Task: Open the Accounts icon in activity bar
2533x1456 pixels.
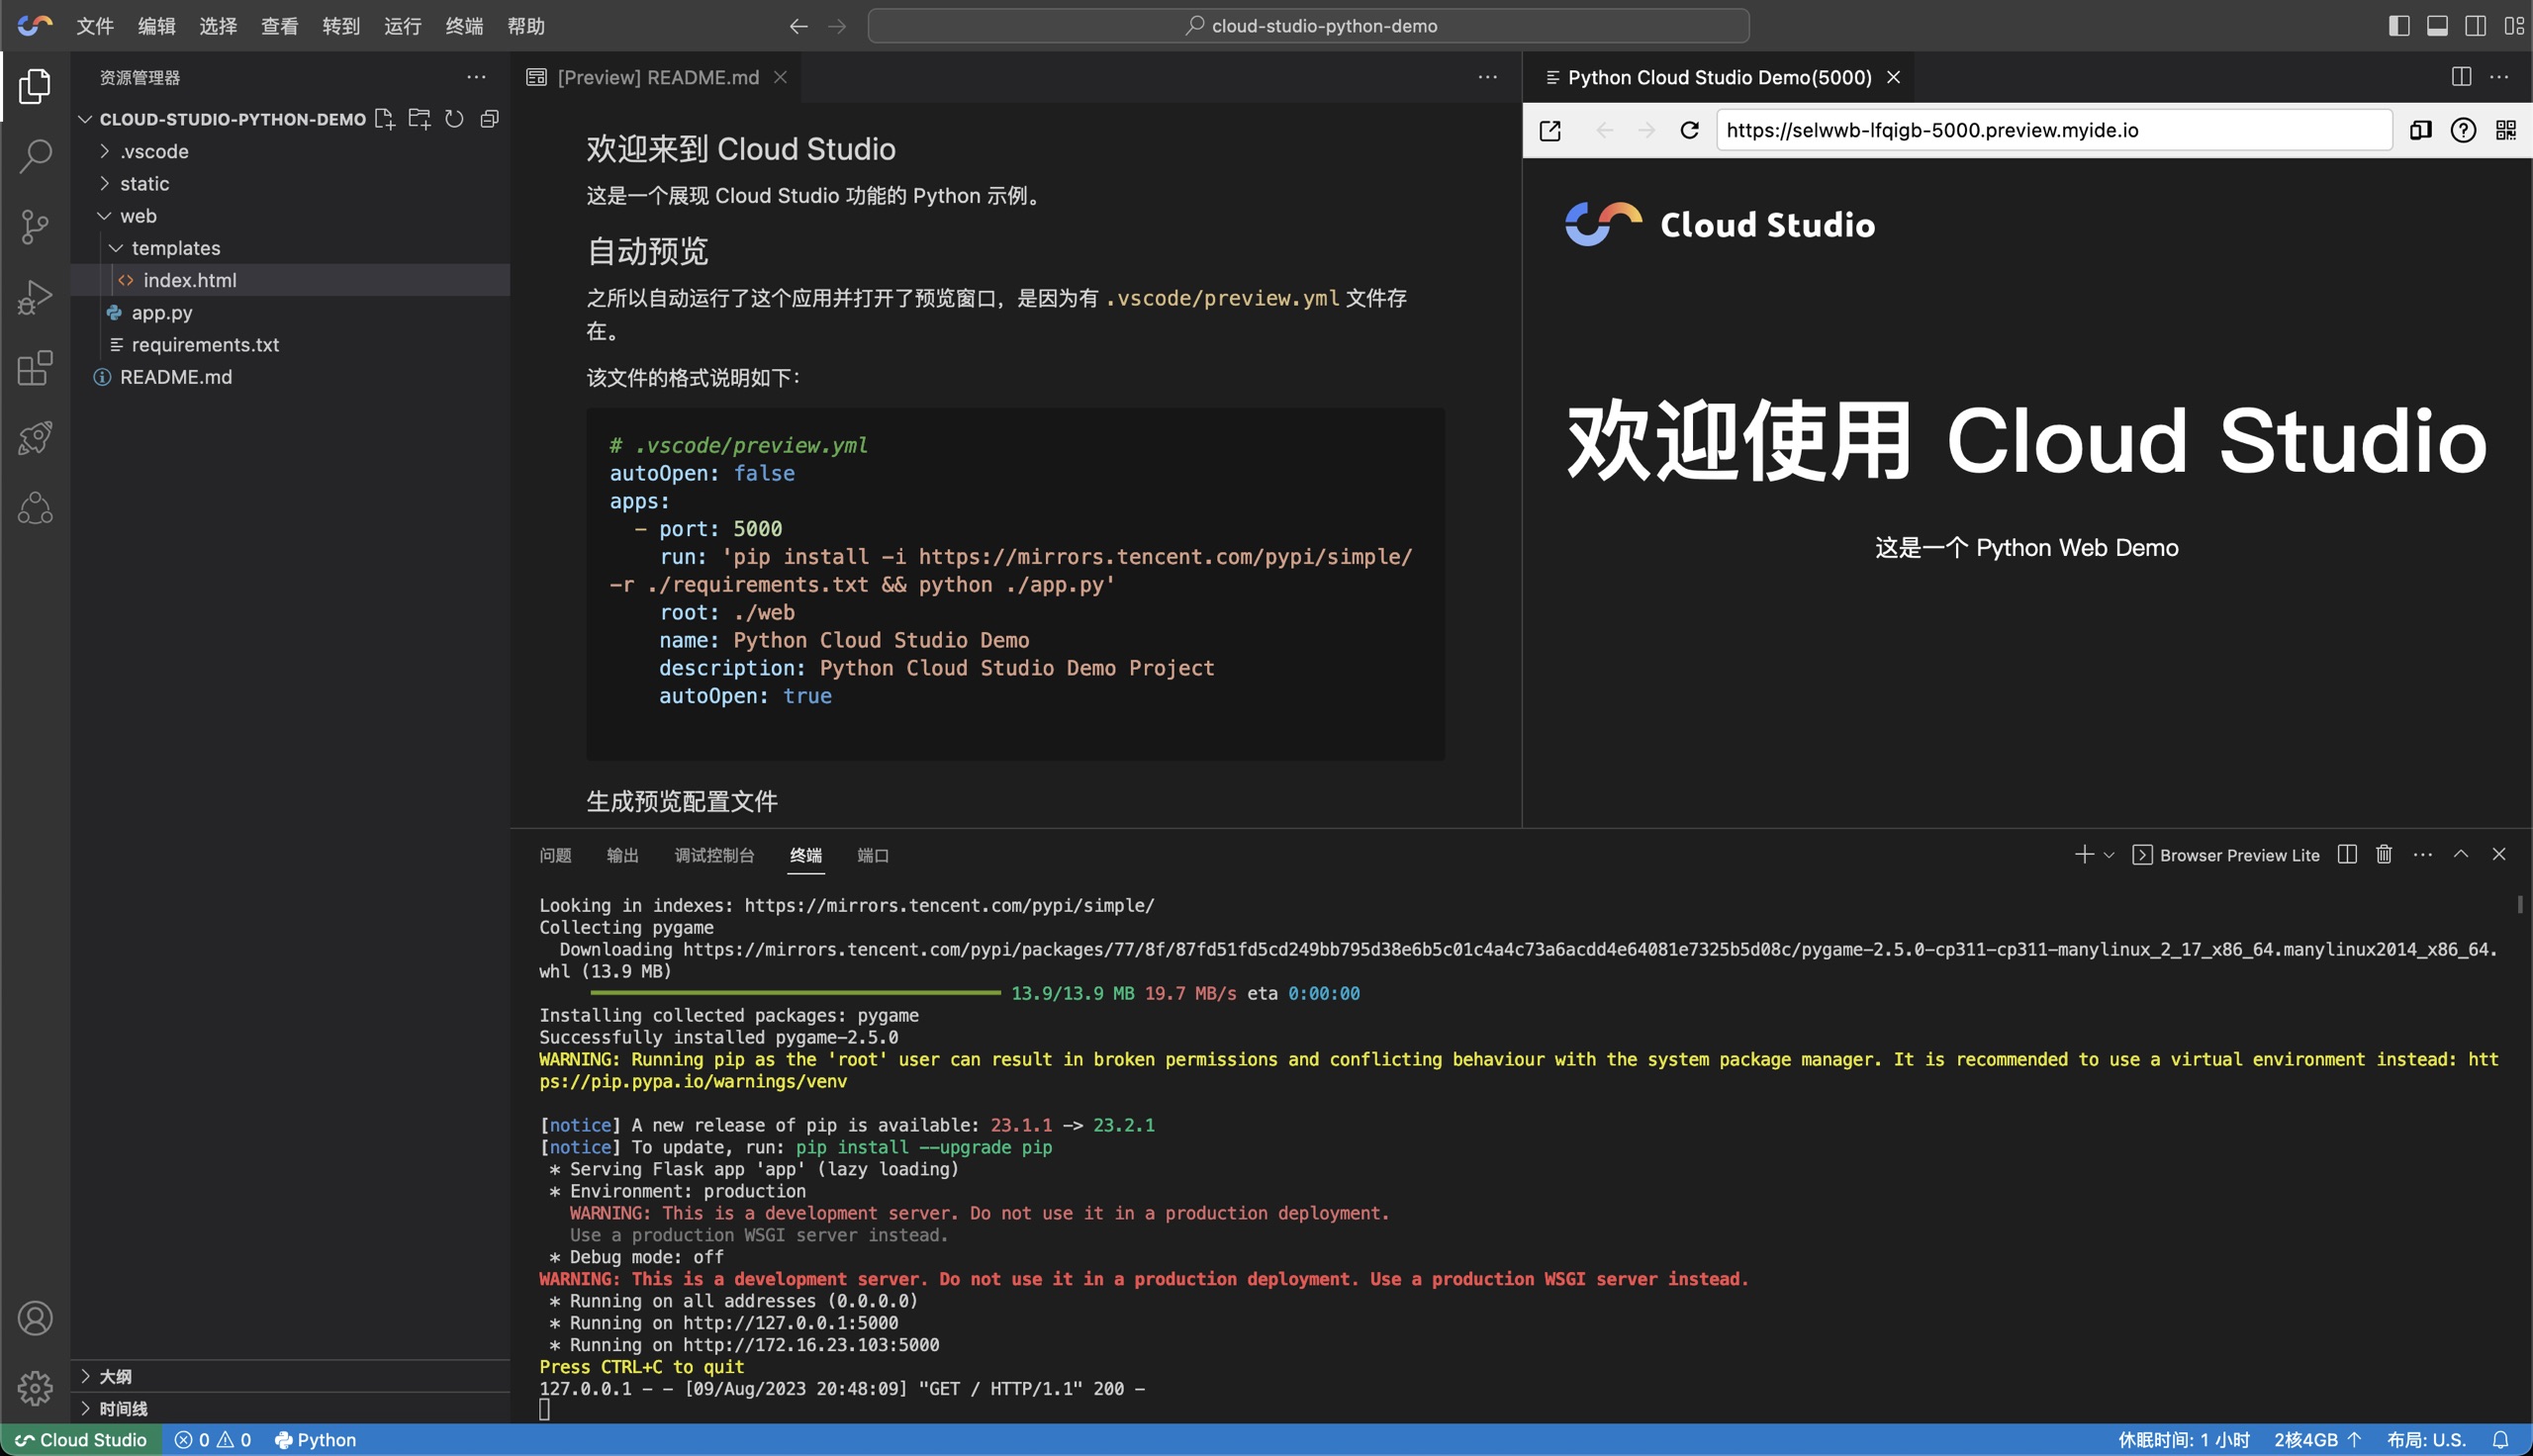Action: pyautogui.click(x=35, y=1318)
